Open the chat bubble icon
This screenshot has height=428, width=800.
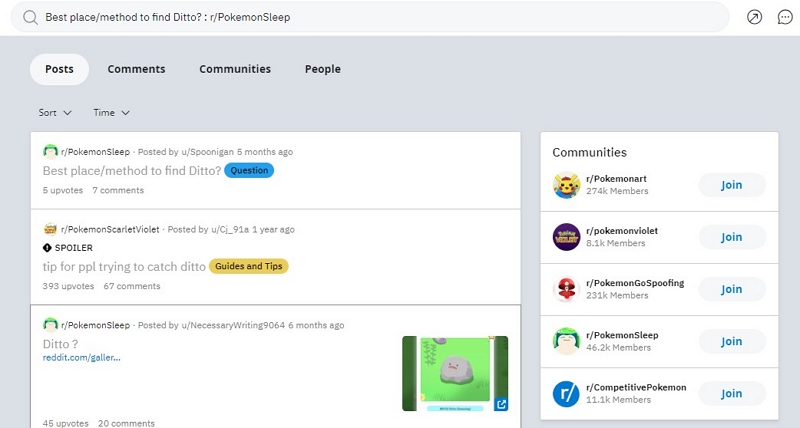(785, 17)
